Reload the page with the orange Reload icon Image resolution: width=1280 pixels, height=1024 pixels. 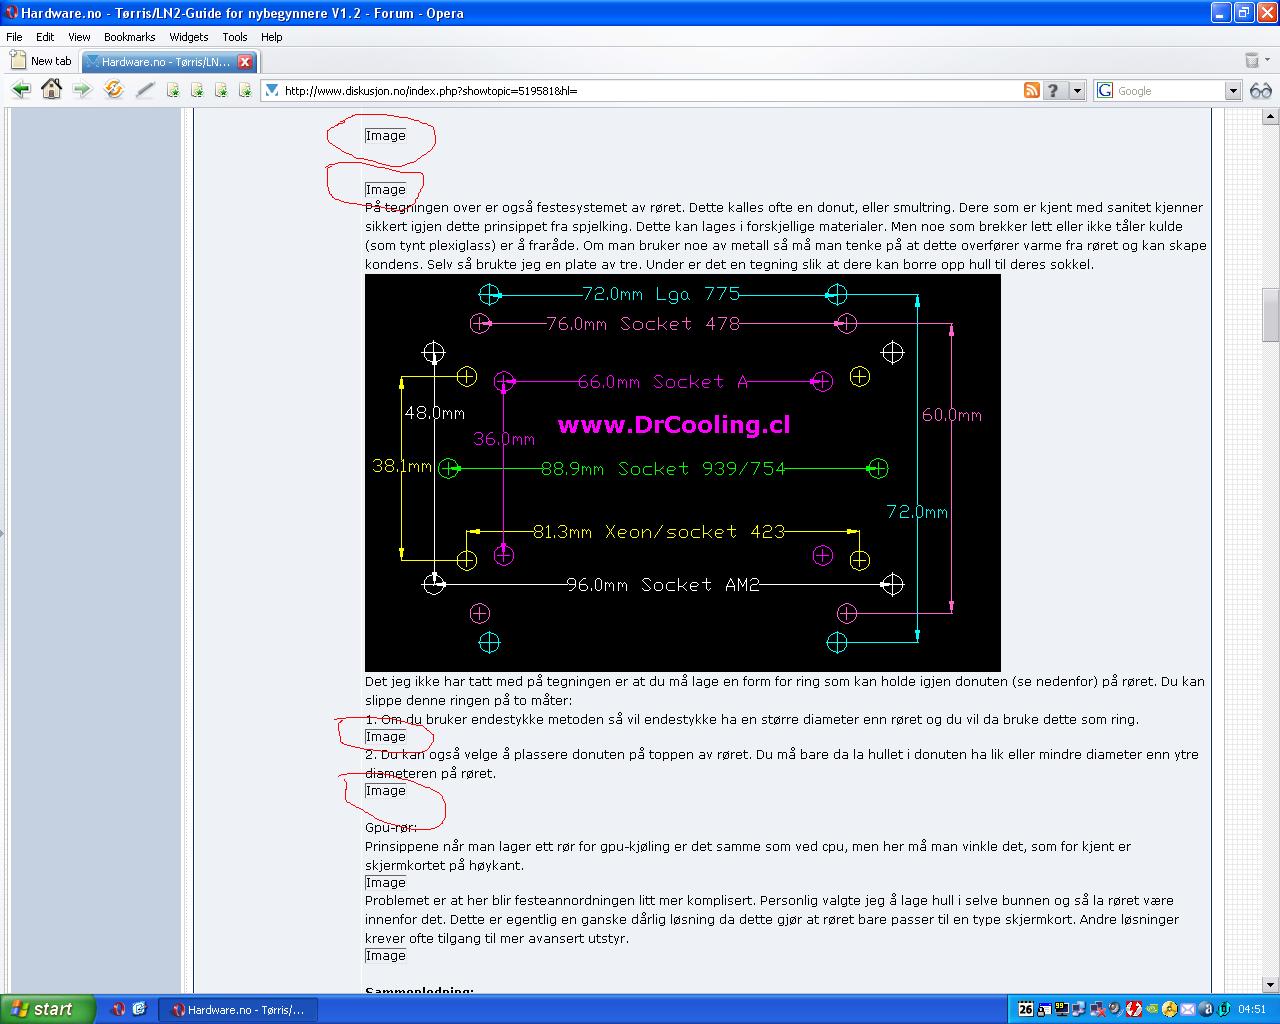114,90
